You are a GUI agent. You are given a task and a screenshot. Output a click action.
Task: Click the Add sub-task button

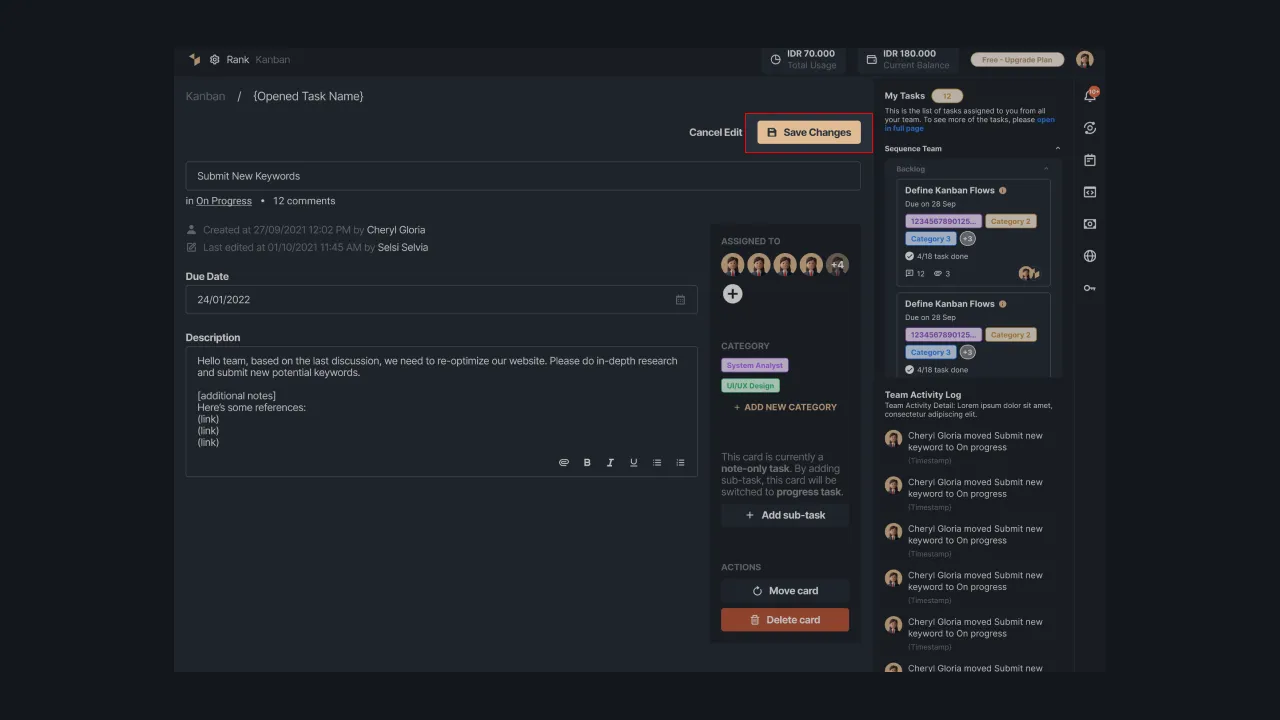785,515
